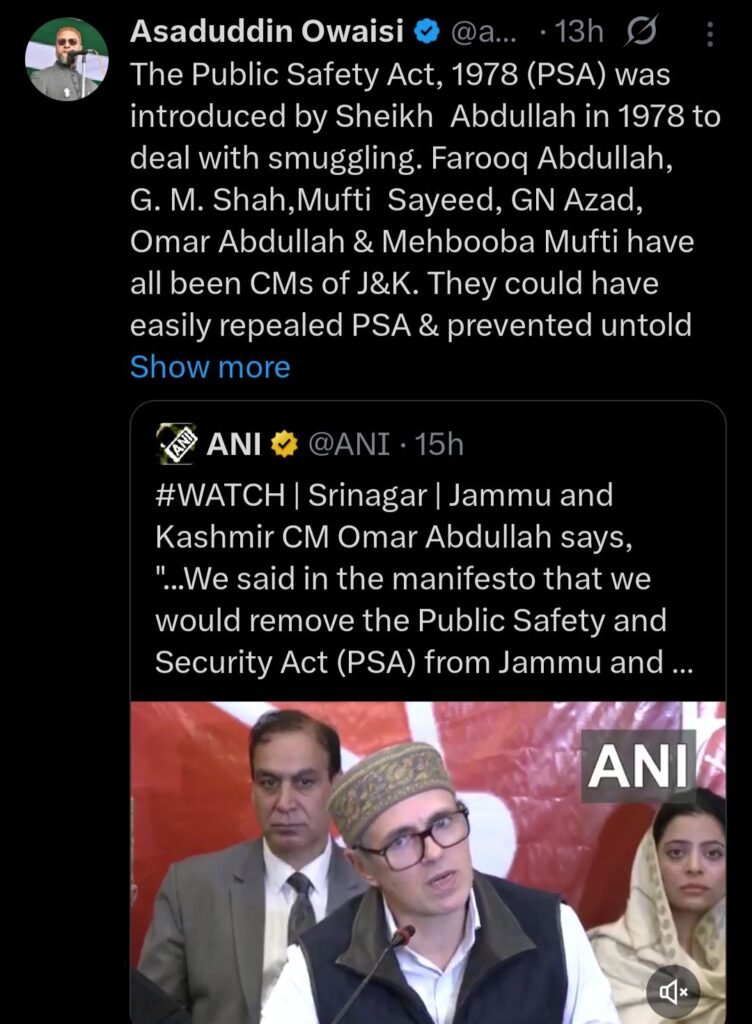Screen dimensions: 752x1024
Task: Open Asaduddin Owaisi's profile picture
Action: pos(67,59)
